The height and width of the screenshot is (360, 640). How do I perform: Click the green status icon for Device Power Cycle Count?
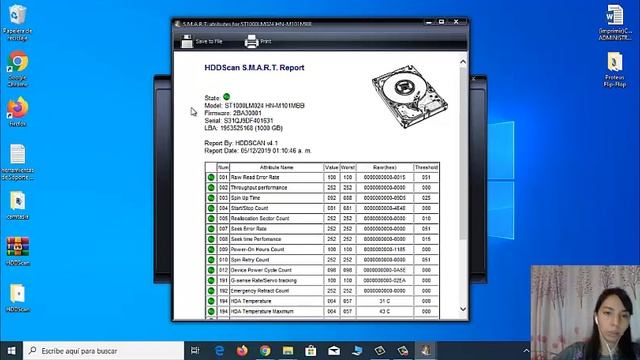(211, 270)
